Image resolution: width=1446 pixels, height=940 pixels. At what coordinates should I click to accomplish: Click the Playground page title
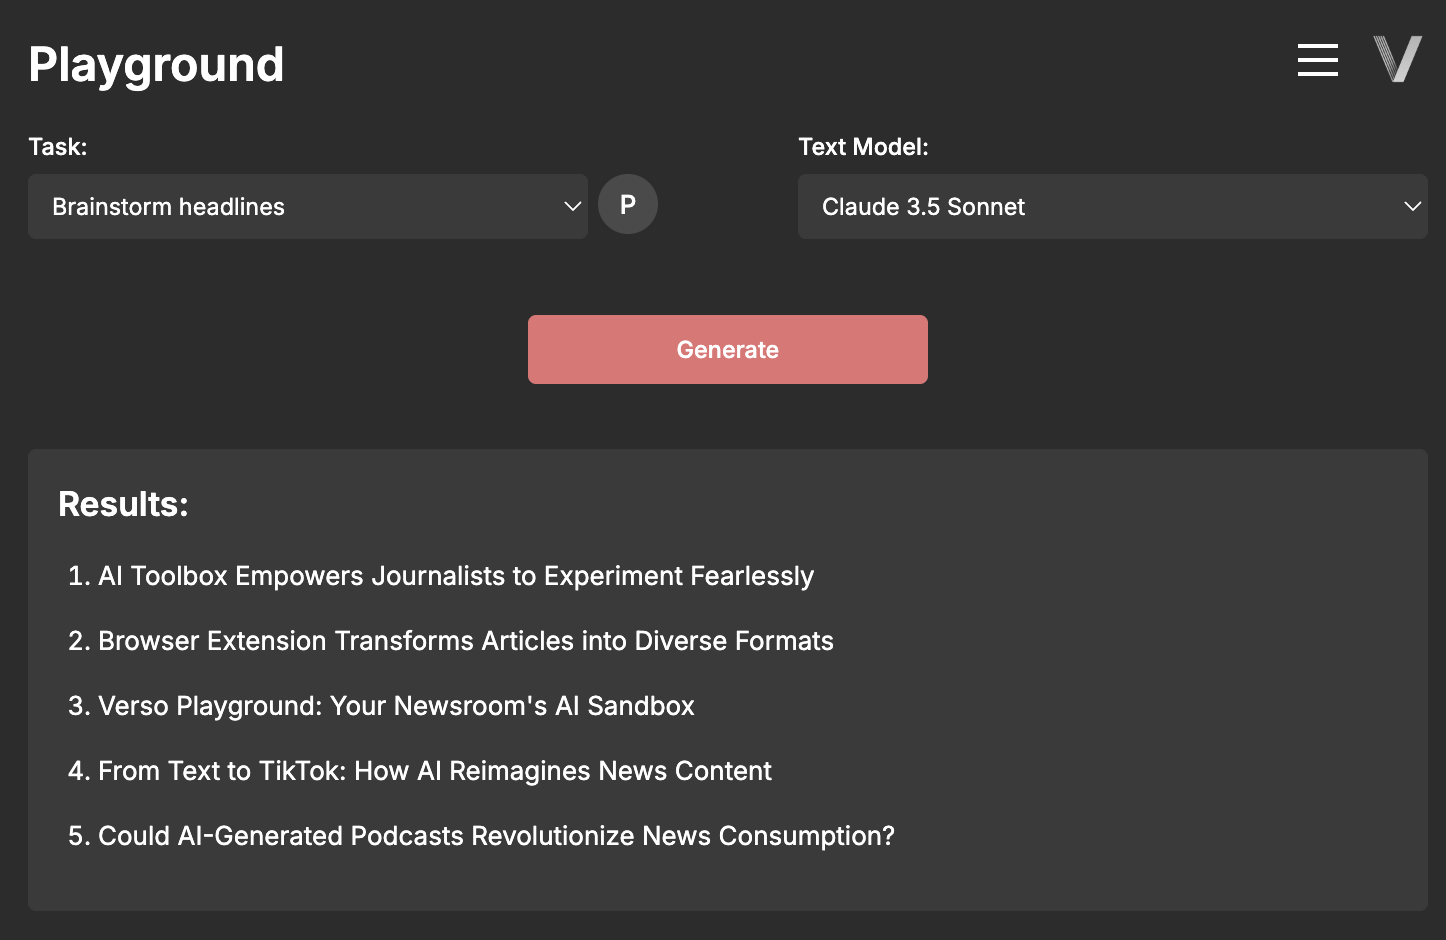pos(156,63)
